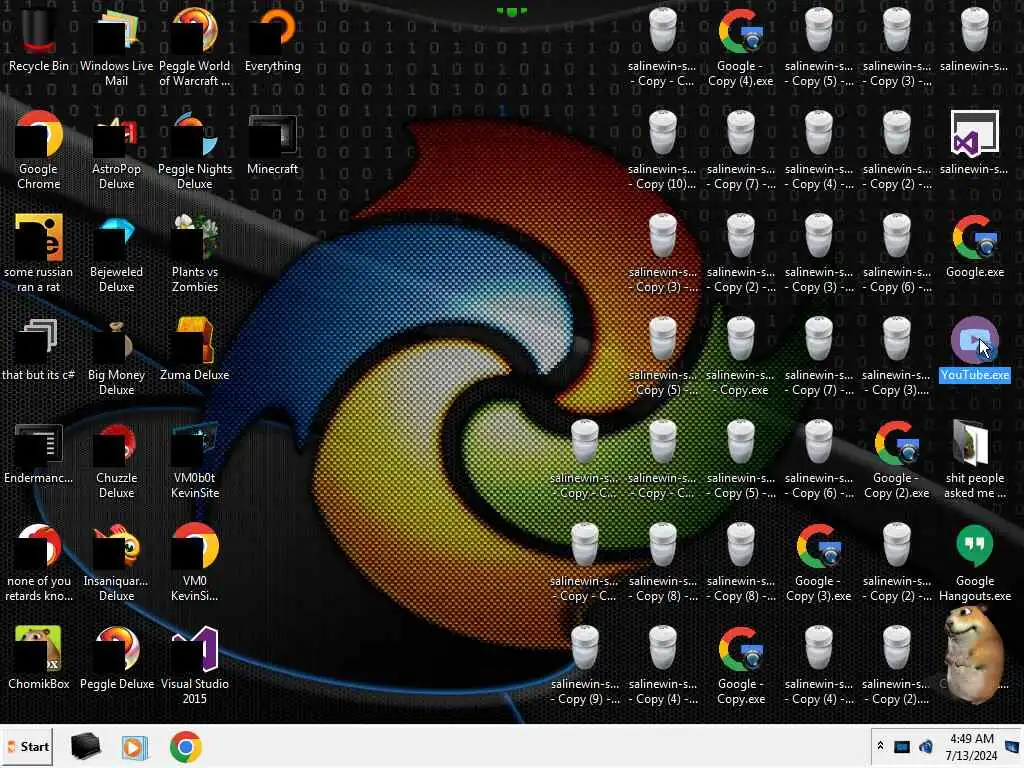The image size is (1024, 768).
Task: Open the black taskbar pinned app
Action: point(85,746)
